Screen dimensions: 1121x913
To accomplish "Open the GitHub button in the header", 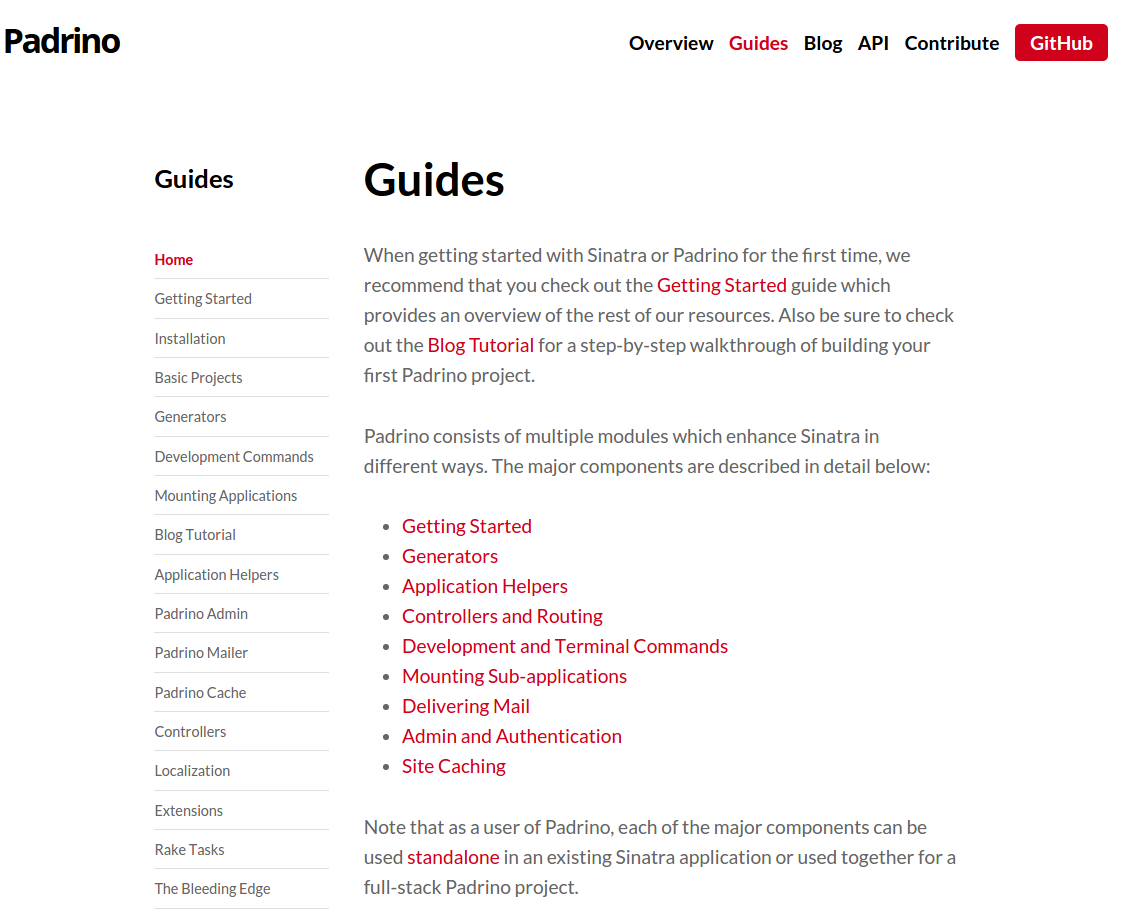I will (x=1061, y=43).
